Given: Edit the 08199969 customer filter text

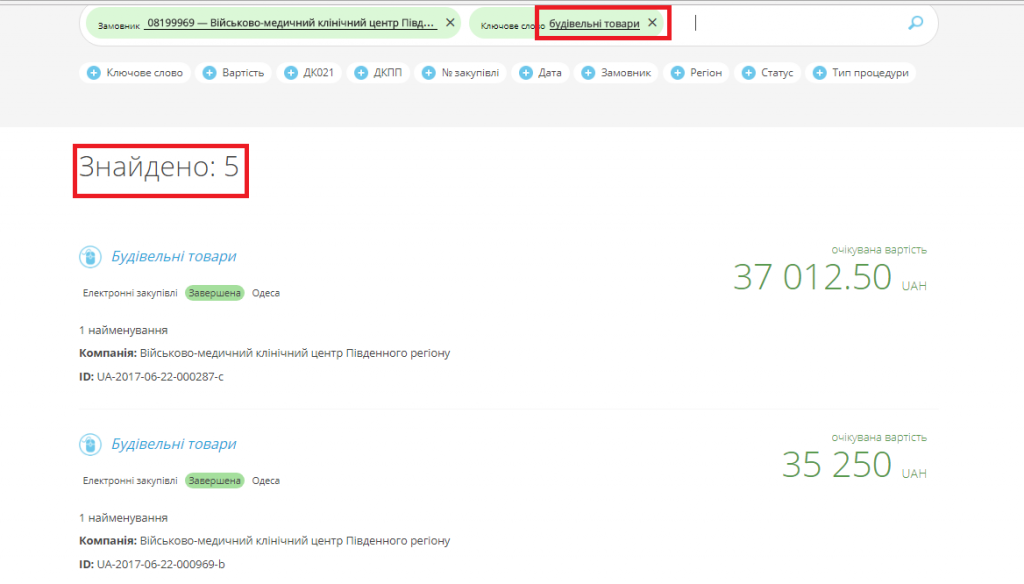Looking at the screenshot, I should [290, 22].
